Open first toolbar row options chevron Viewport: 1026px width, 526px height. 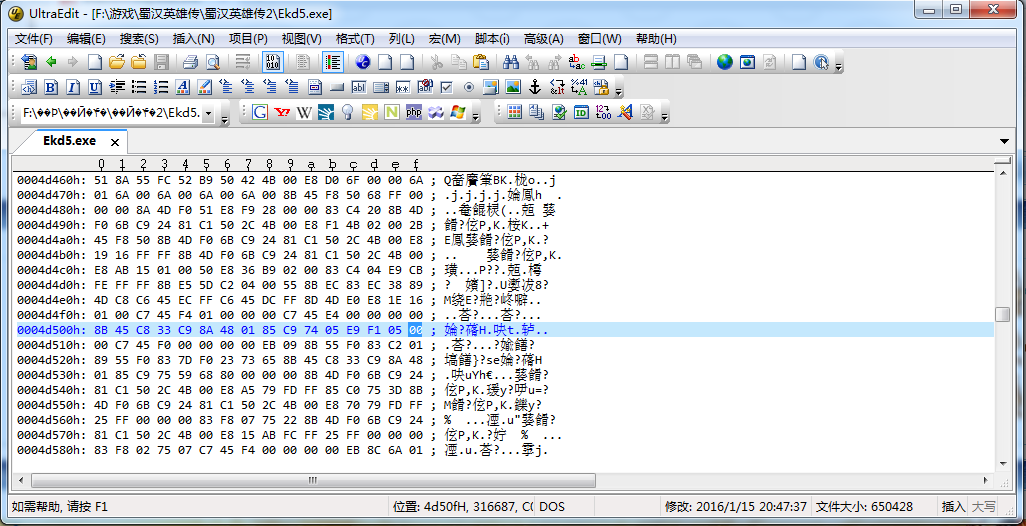[x=839, y=65]
